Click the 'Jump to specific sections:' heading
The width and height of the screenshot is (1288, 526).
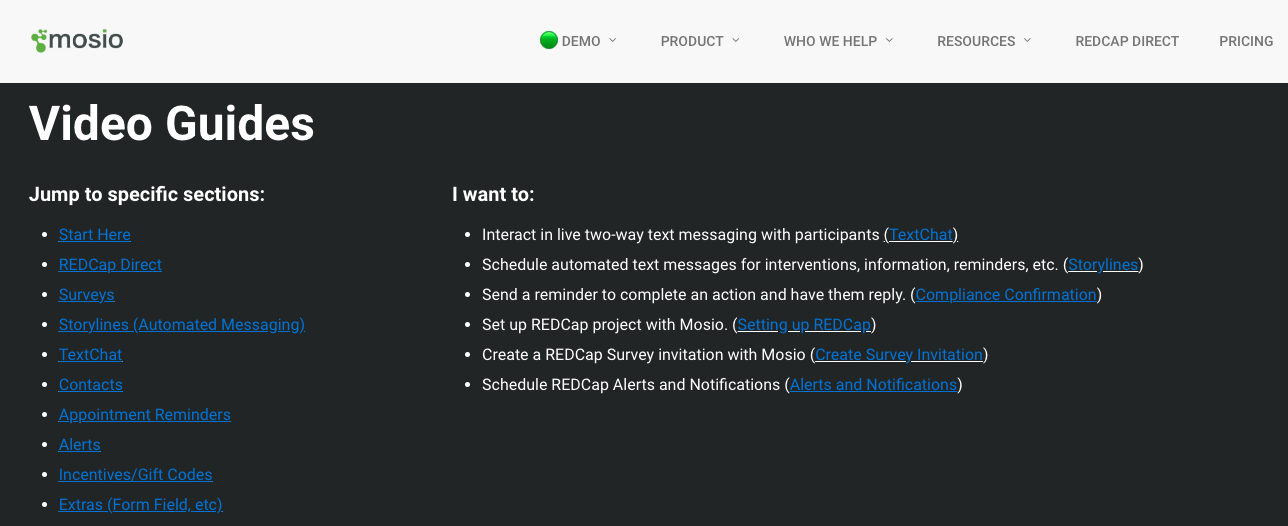147,194
